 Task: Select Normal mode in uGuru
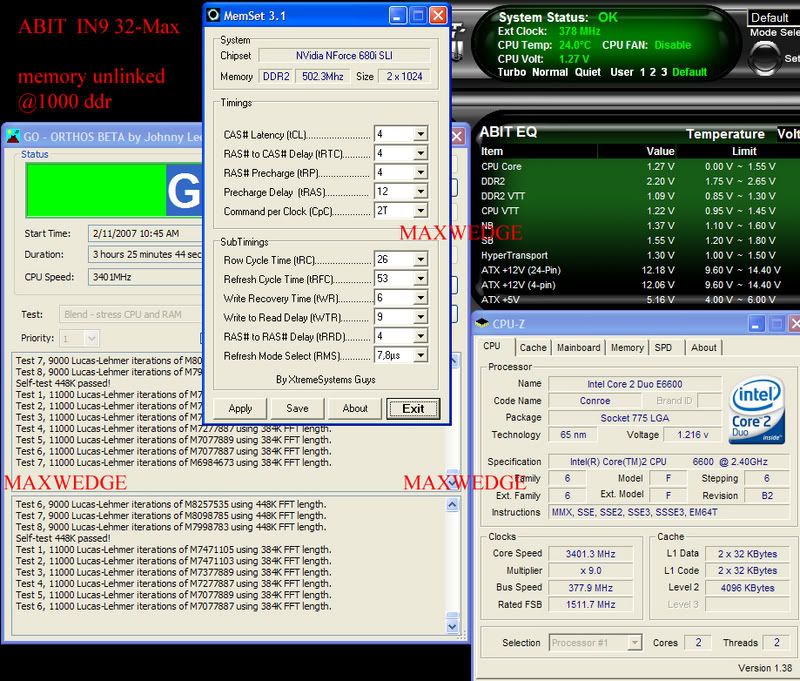pos(549,72)
